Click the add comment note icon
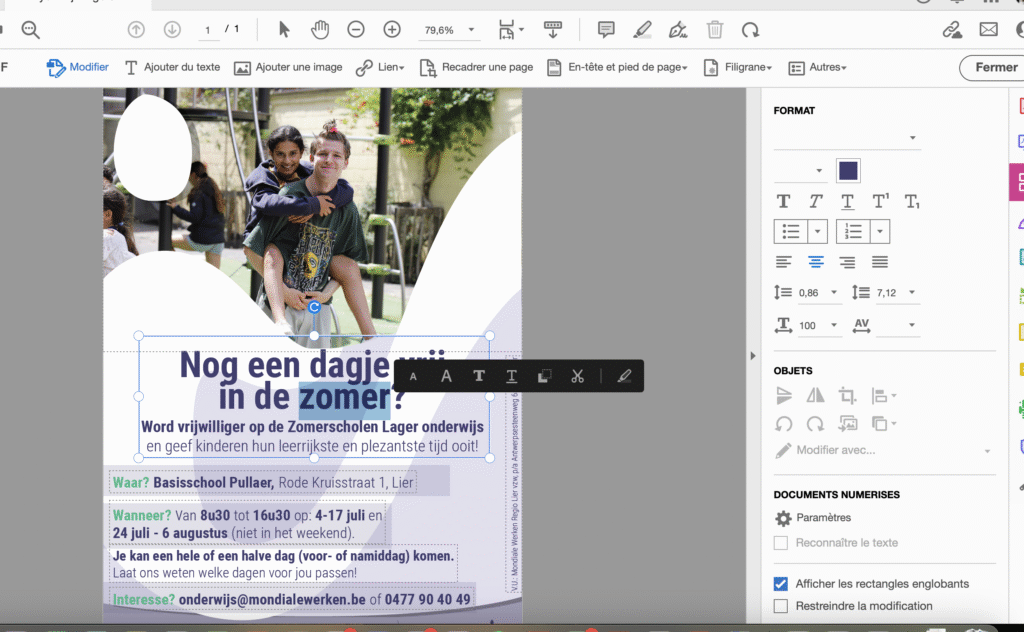Screen dimensions: 1024x632 click(606, 30)
